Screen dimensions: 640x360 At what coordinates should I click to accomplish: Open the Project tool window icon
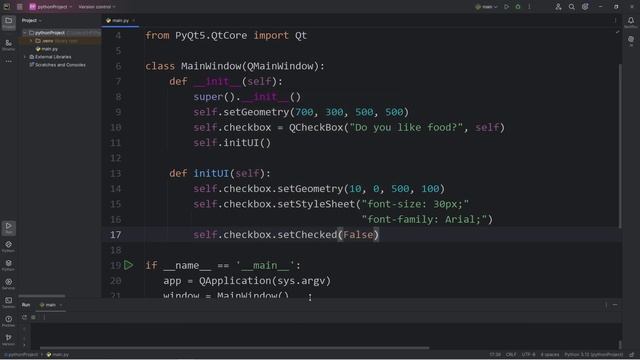click(x=9, y=22)
